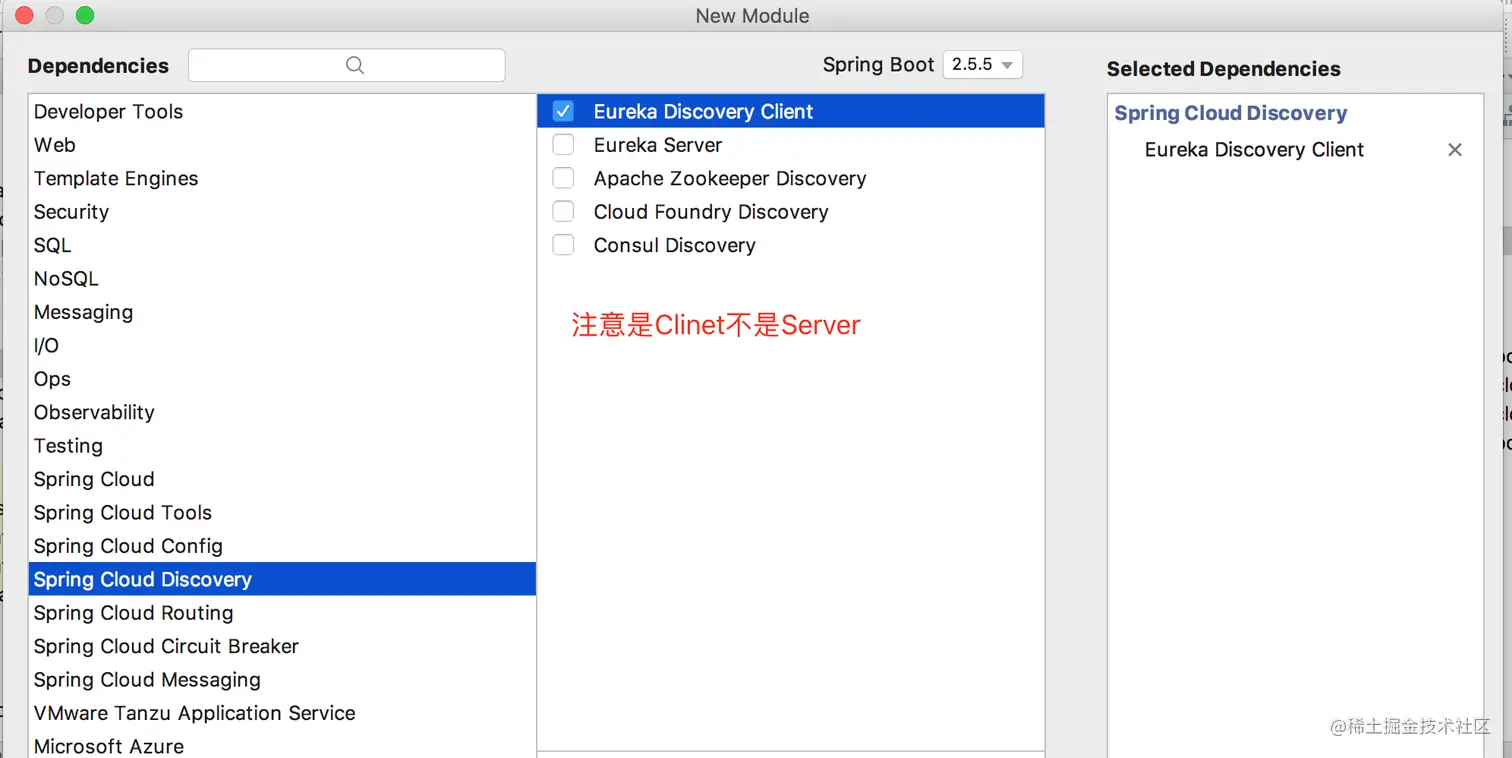Choose the Spring Cloud Tools category

click(x=282, y=513)
